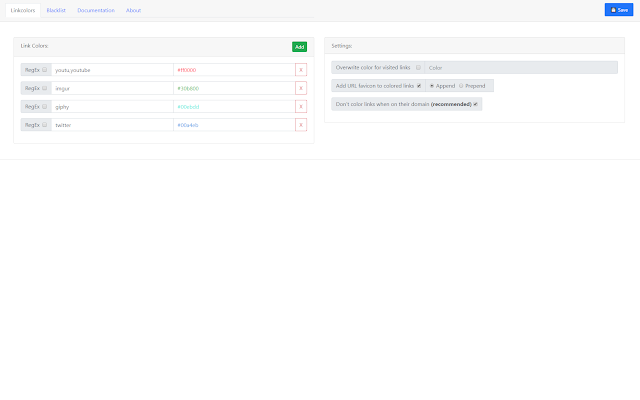This screenshot has width=640, height=400.
Task: Toggle overwrite color for visited links
Action: 418,67
